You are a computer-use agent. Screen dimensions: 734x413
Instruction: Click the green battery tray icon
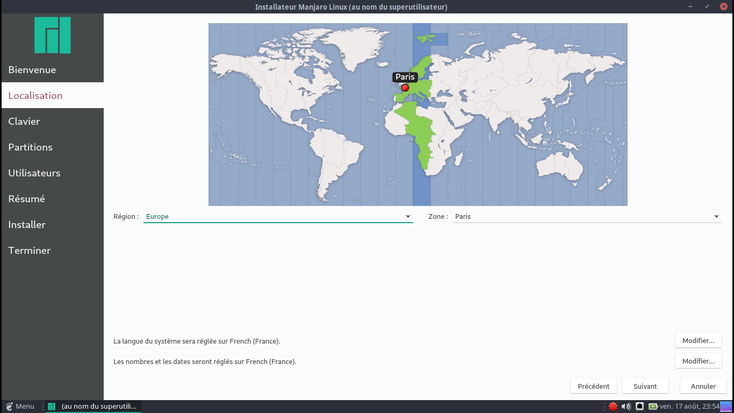coord(653,406)
